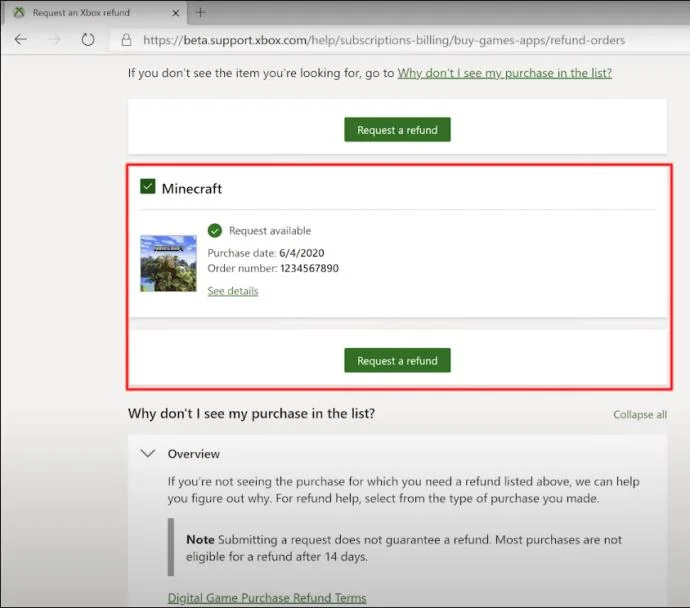Open a new browser tab
Viewport: 690px width, 608px height.
[200, 12]
